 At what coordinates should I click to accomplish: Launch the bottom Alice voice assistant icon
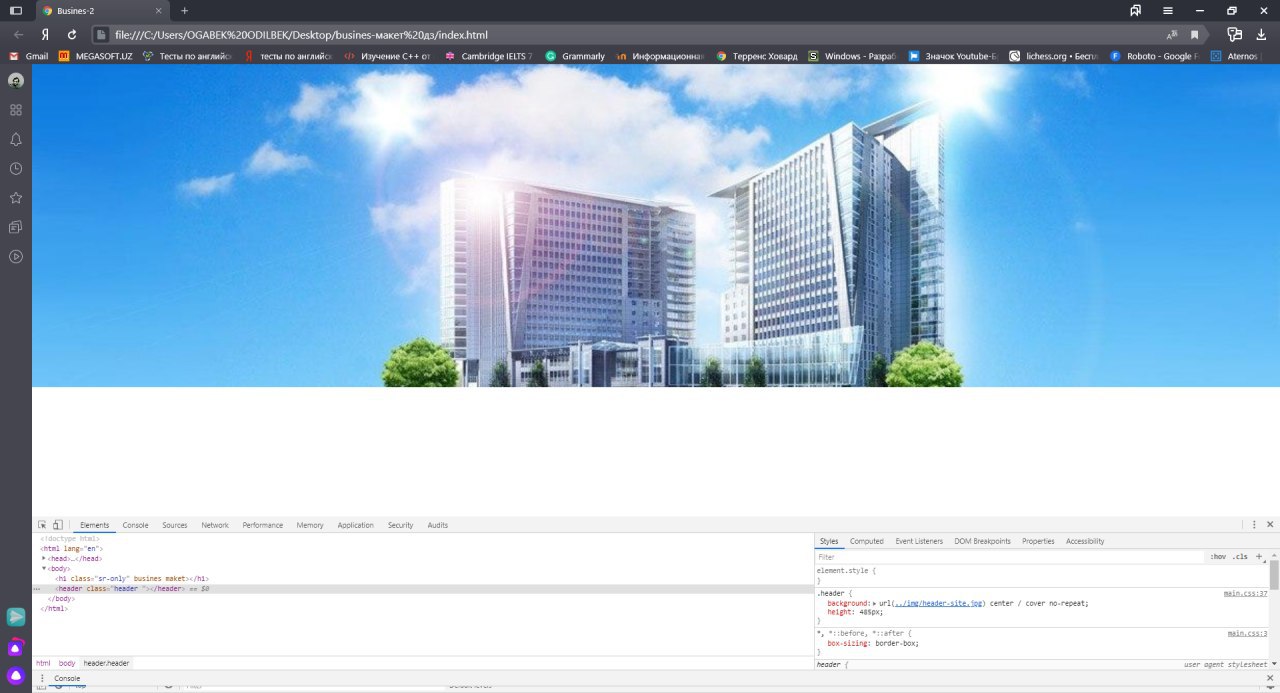[16, 676]
